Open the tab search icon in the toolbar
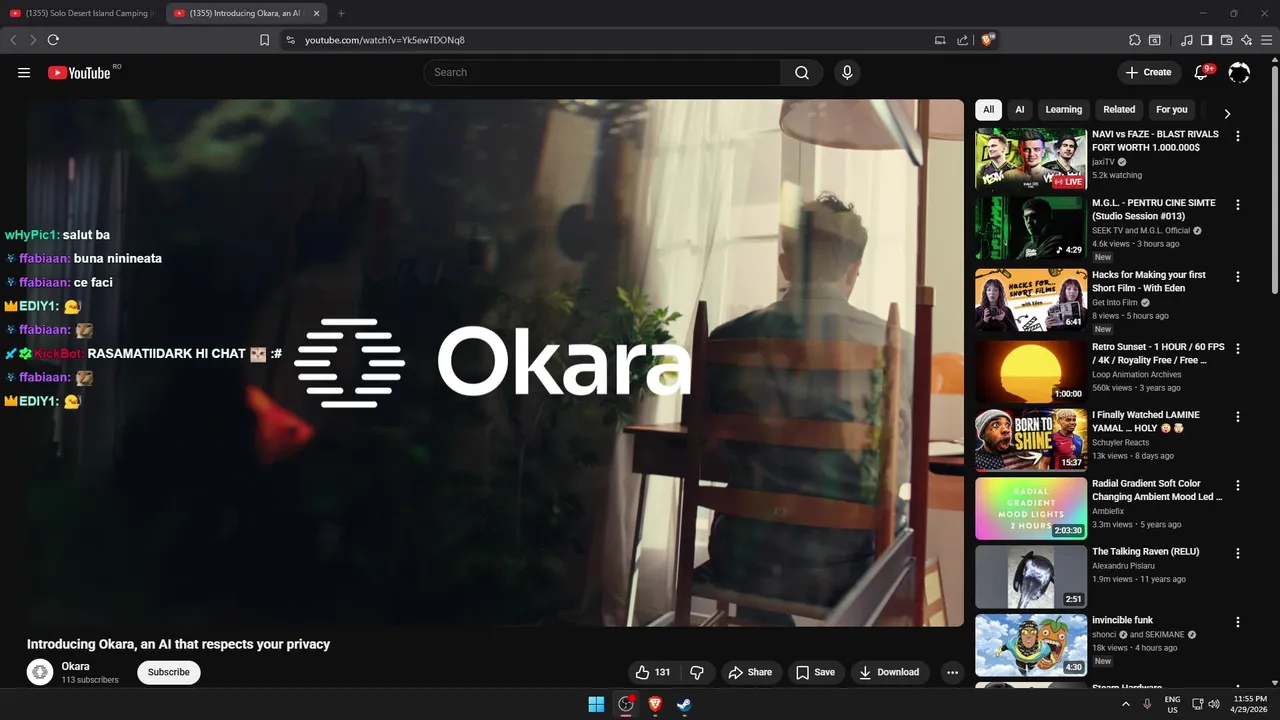The image size is (1280, 720). pos(1155,40)
